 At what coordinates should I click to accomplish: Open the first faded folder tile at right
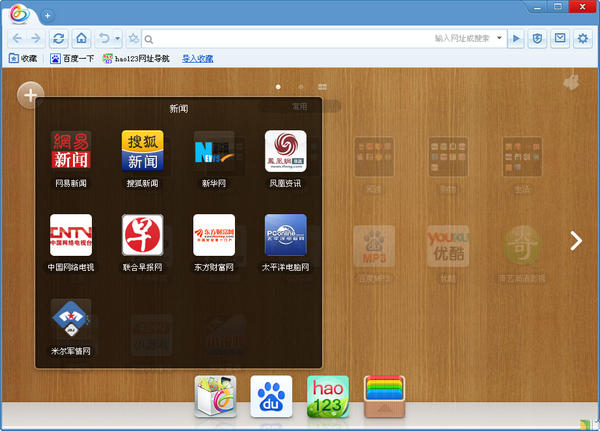(x=374, y=157)
